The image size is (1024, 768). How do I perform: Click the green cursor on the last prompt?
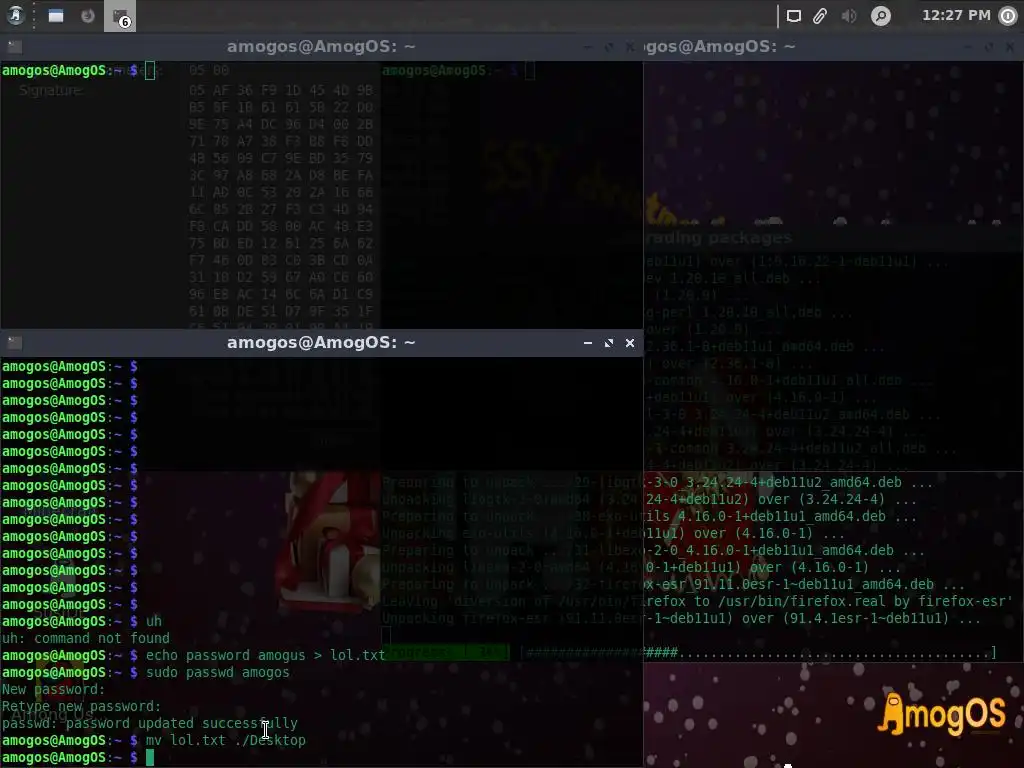click(x=150, y=758)
